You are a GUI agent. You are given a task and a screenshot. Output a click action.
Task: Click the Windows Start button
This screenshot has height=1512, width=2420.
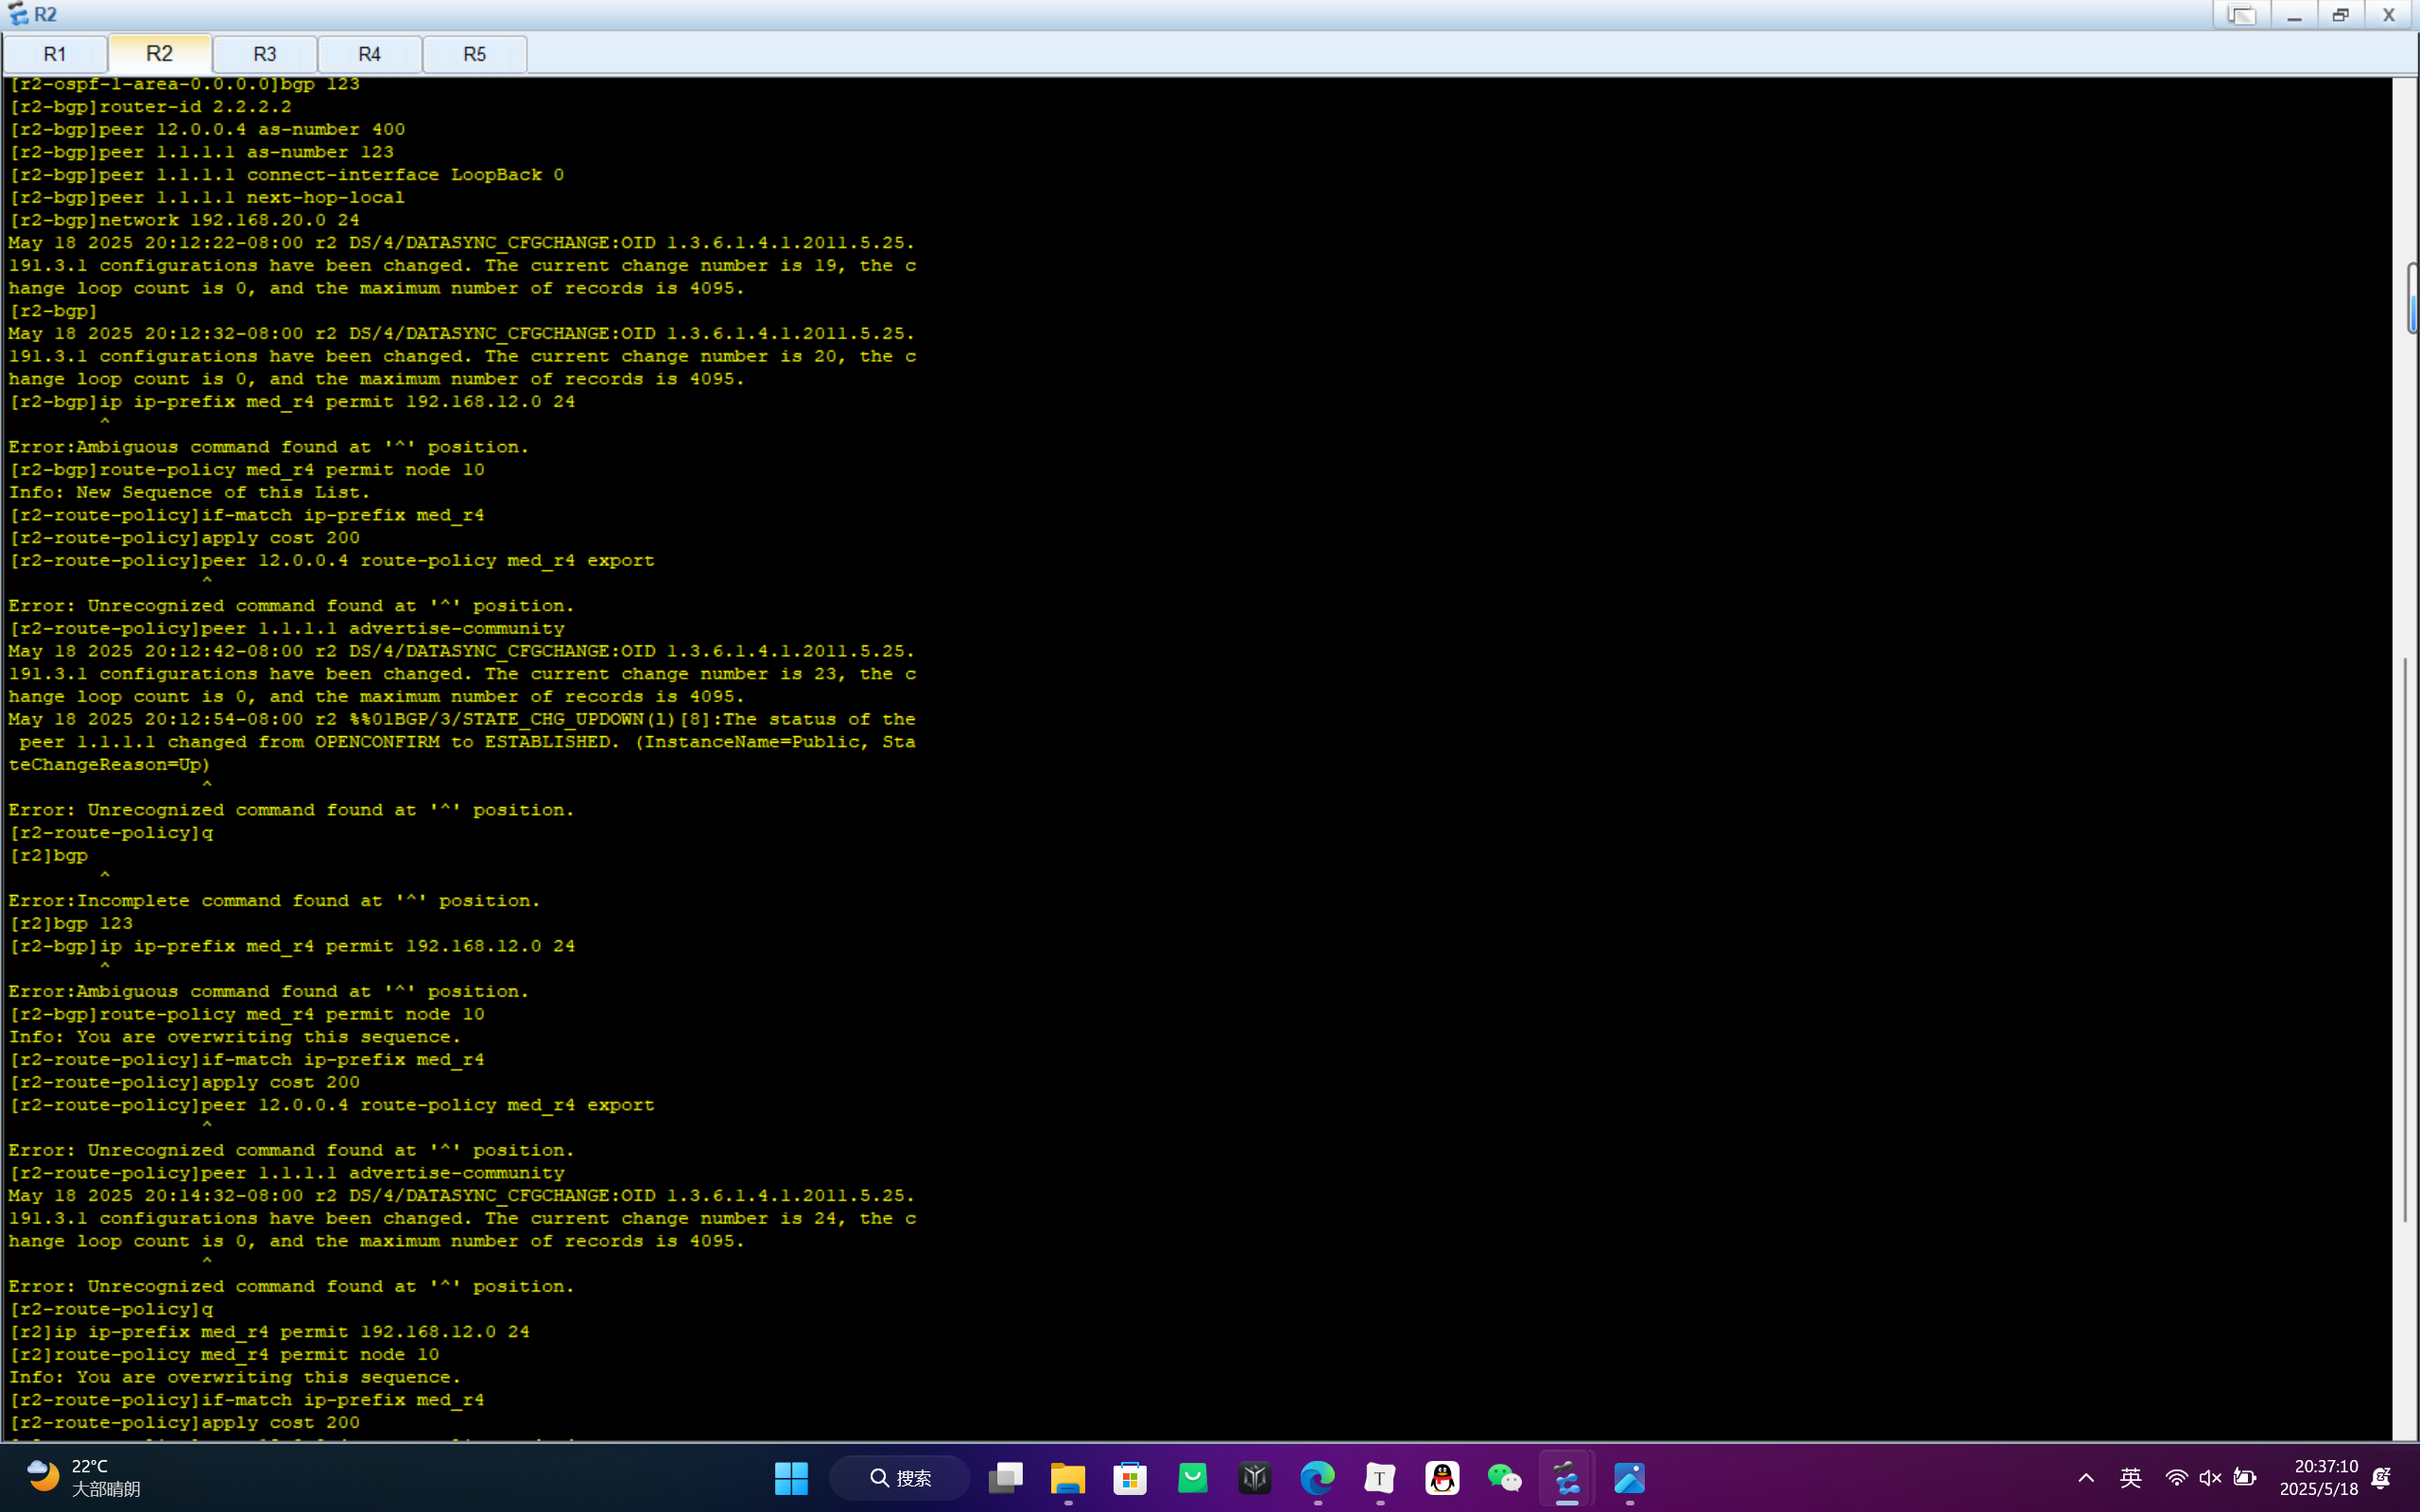pyautogui.click(x=791, y=1478)
